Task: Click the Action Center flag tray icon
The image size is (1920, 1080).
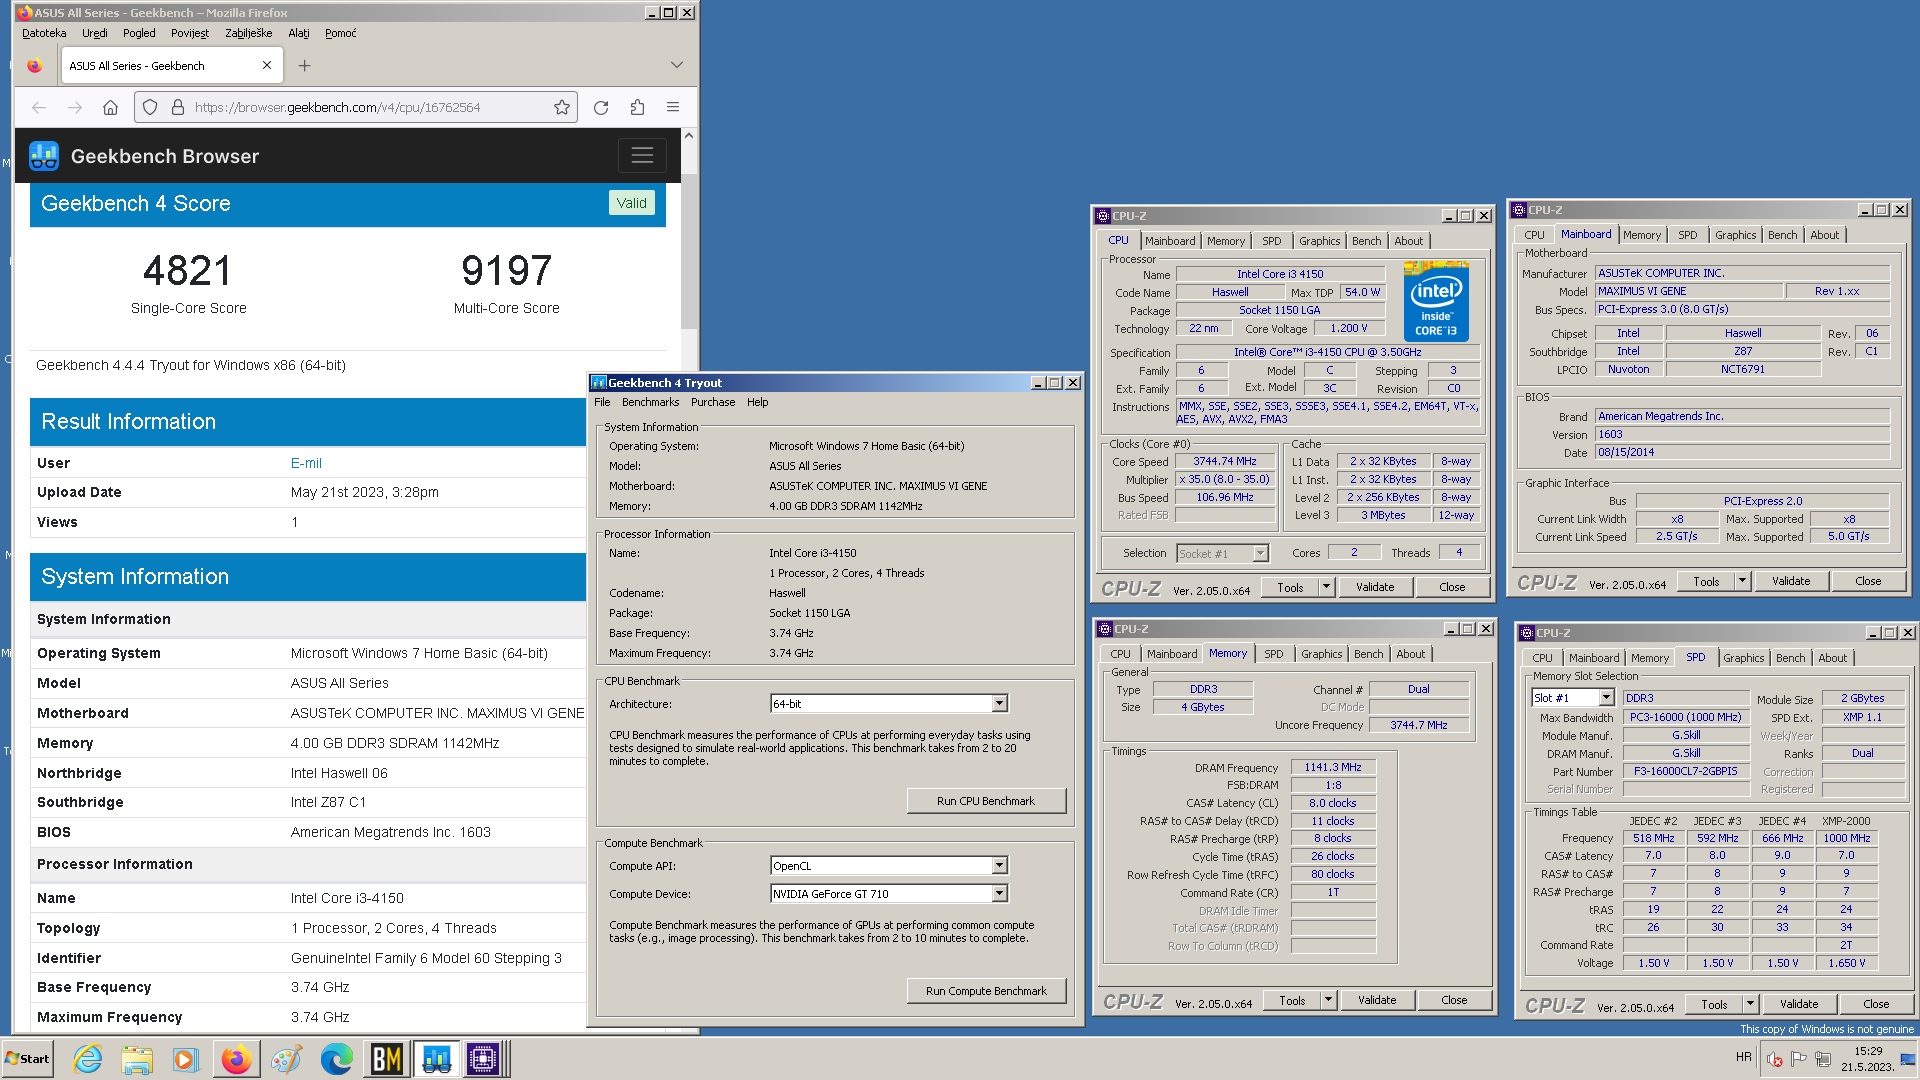Action: [x=1798, y=1059]
